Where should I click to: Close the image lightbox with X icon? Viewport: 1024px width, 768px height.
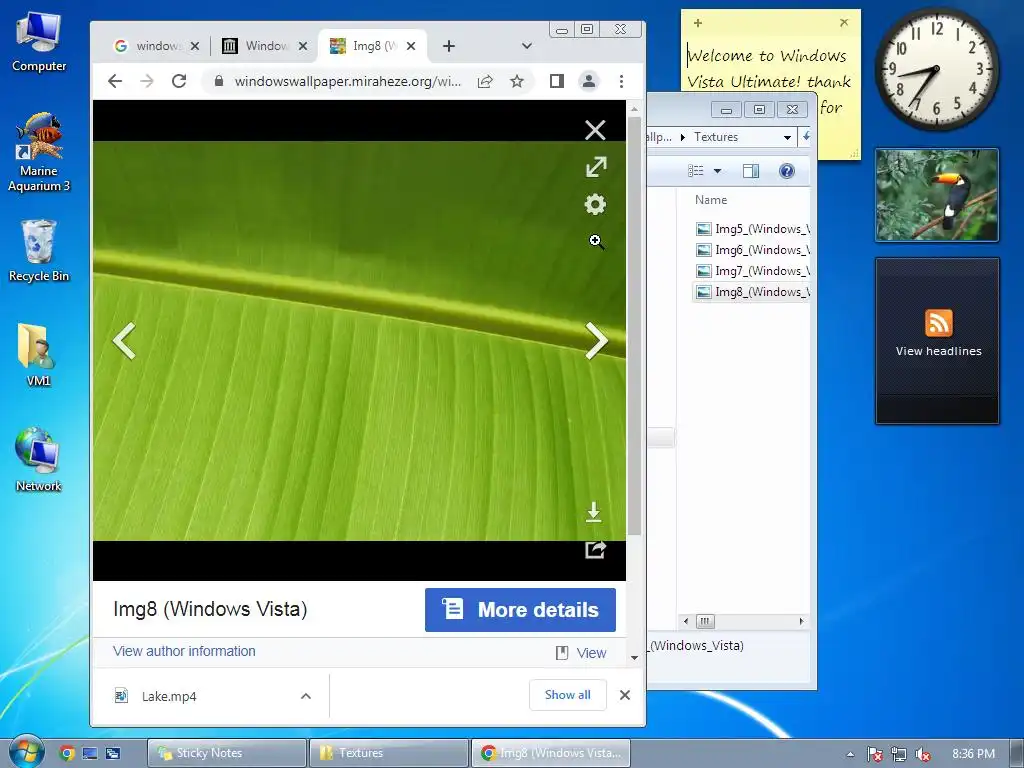595,130
